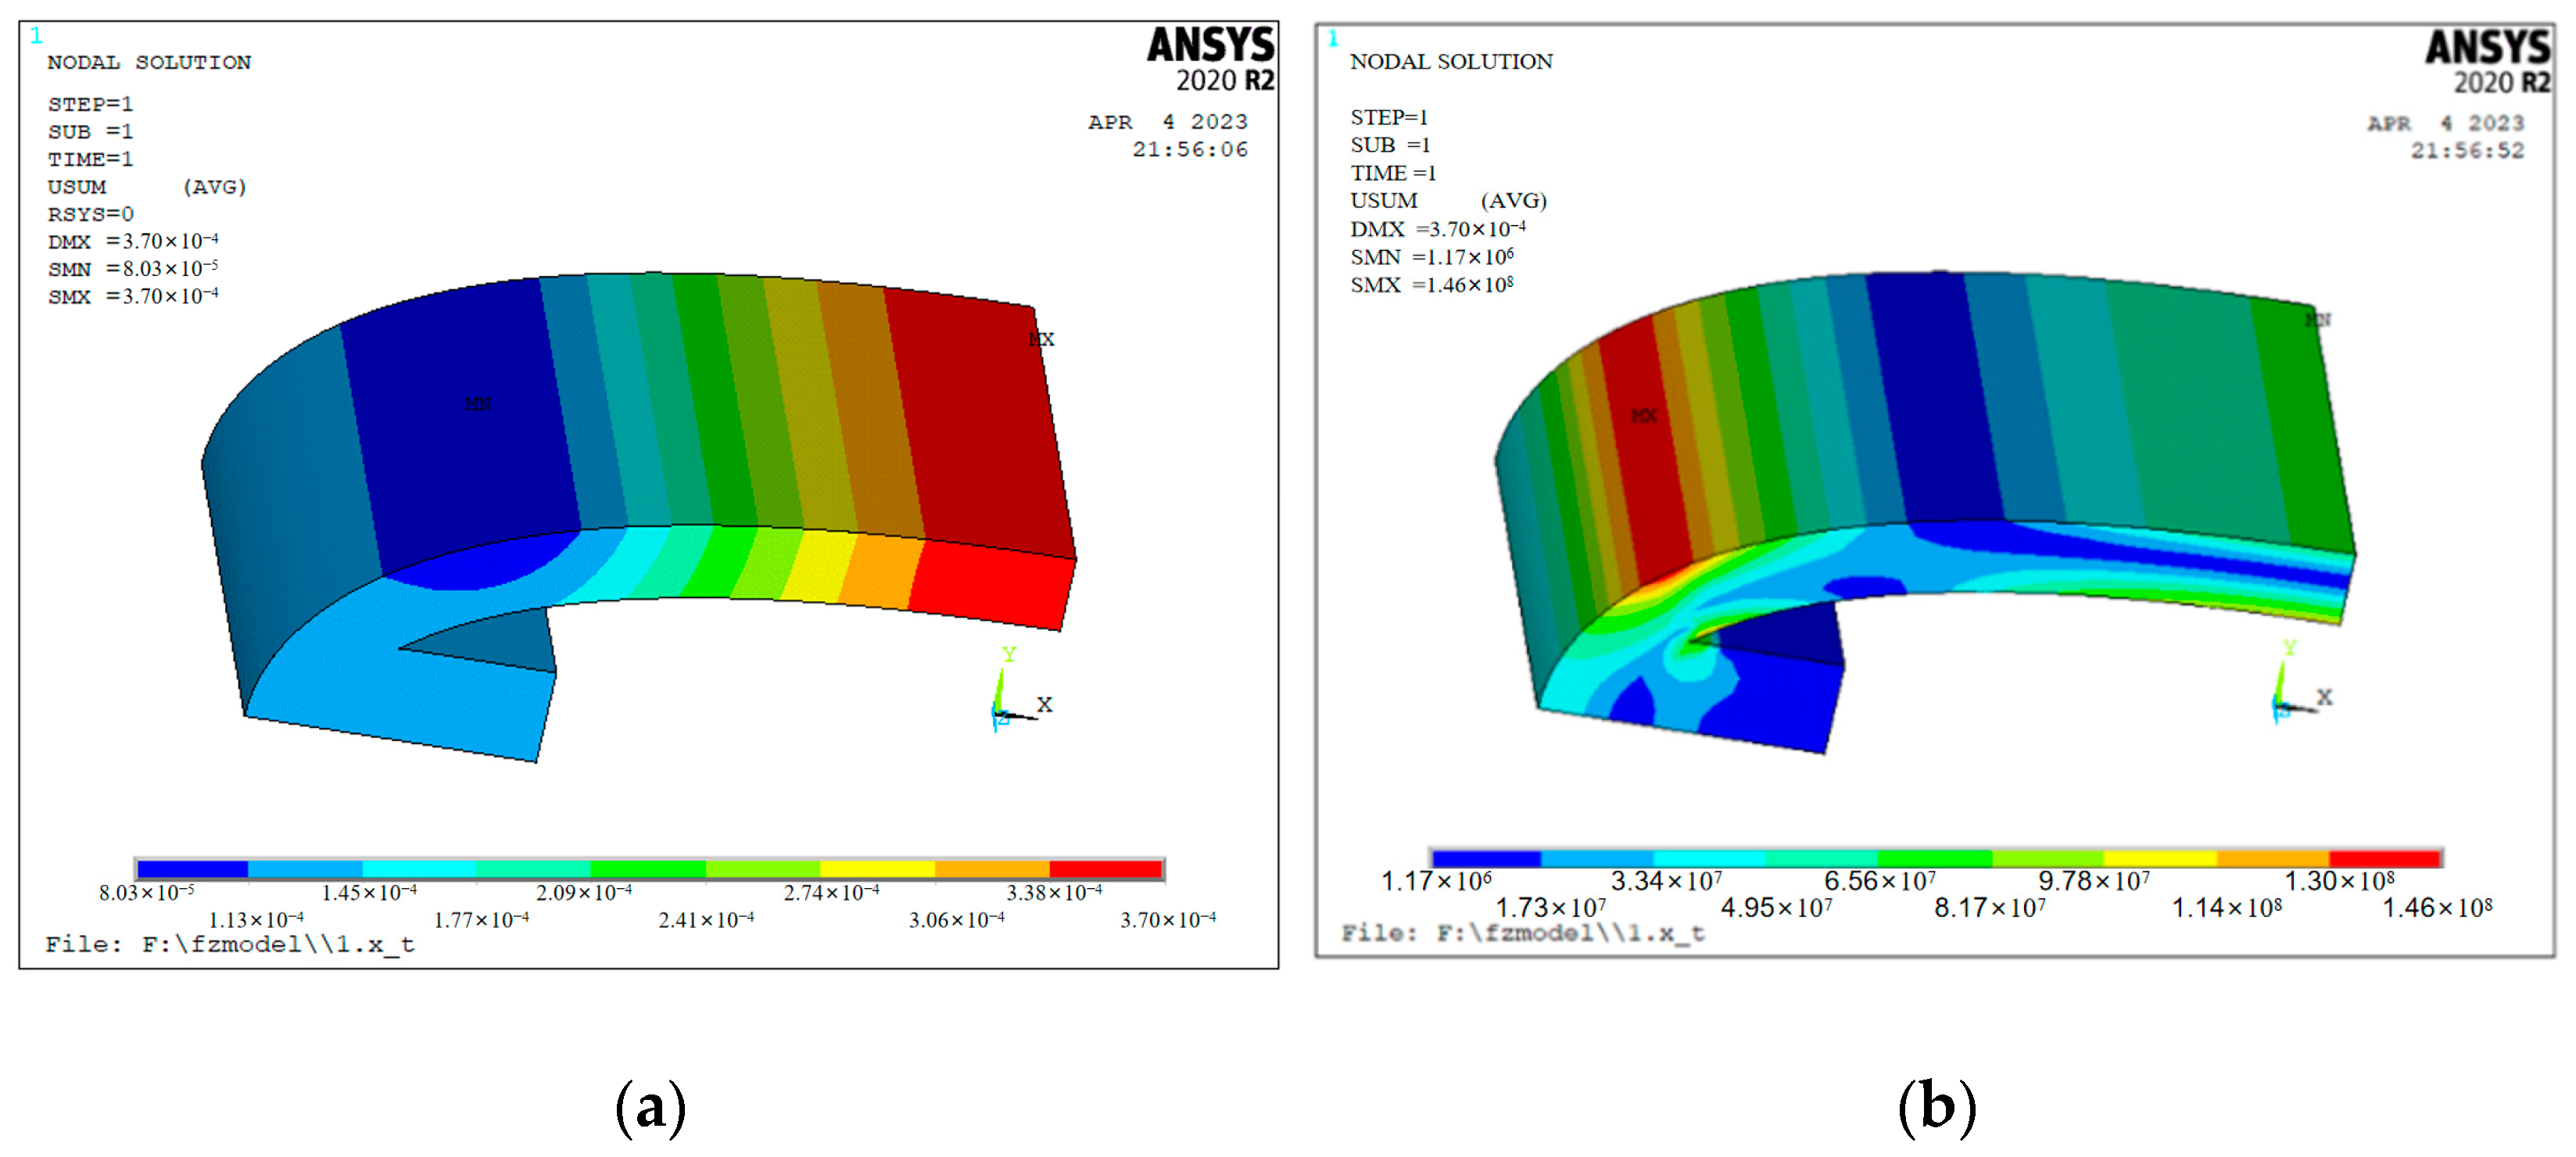Click the ANSYS 2020 R2 logo in right plot
Screen dimensions: 2576x1157
tap(2487, 62)
